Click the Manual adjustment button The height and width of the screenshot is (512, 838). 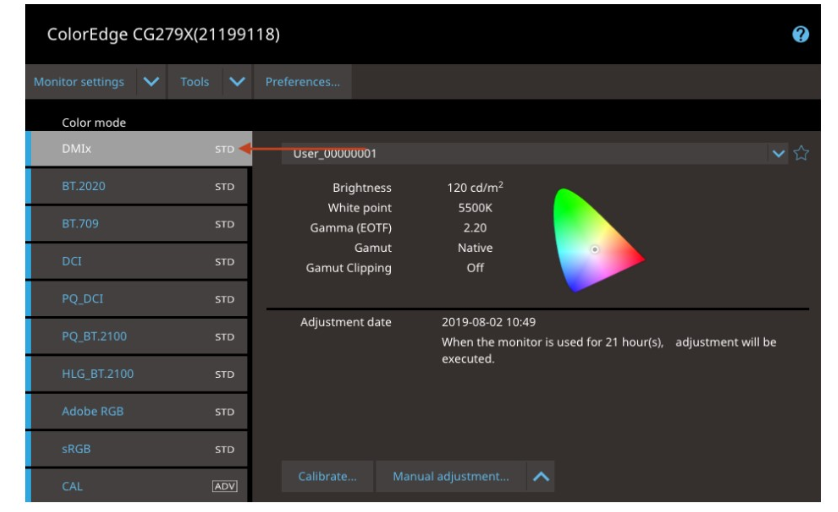coord(451,476)
